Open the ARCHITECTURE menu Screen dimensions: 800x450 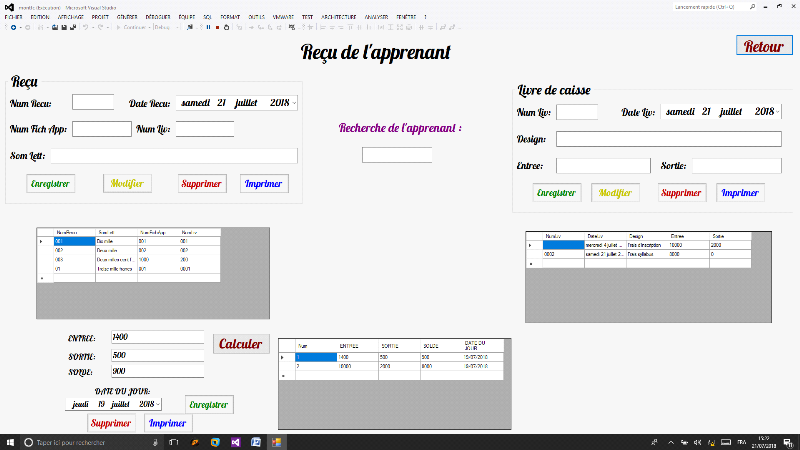[339, 17]
